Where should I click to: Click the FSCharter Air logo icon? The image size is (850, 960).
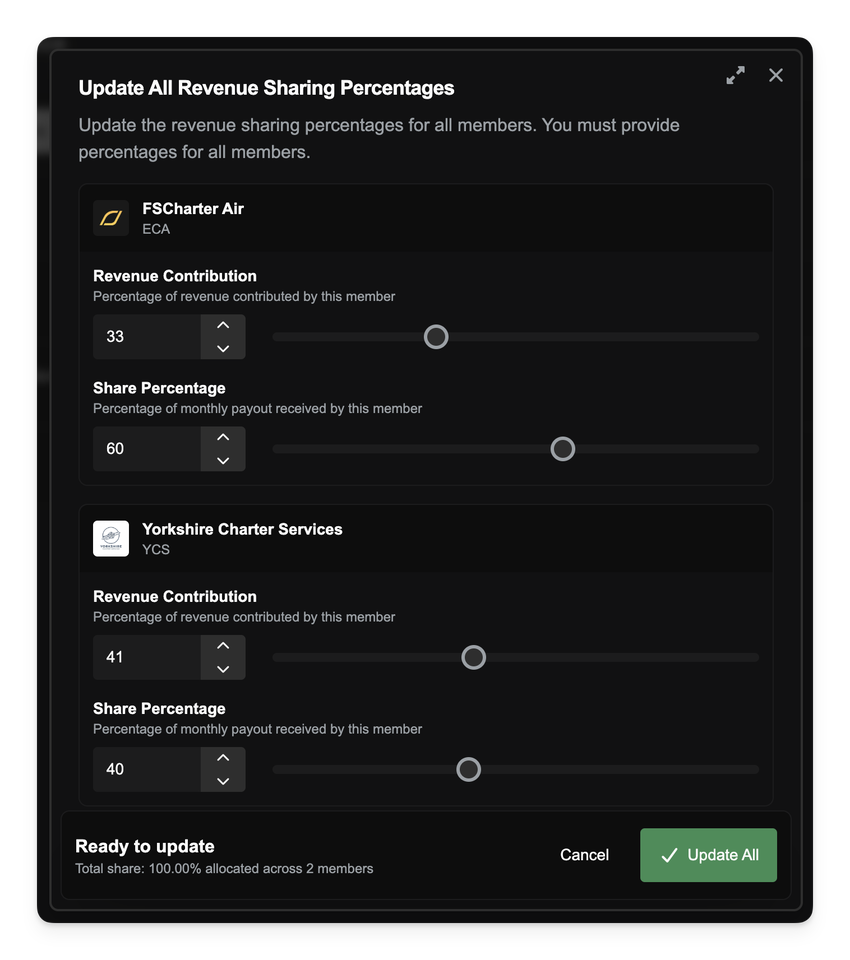(111, 218)
